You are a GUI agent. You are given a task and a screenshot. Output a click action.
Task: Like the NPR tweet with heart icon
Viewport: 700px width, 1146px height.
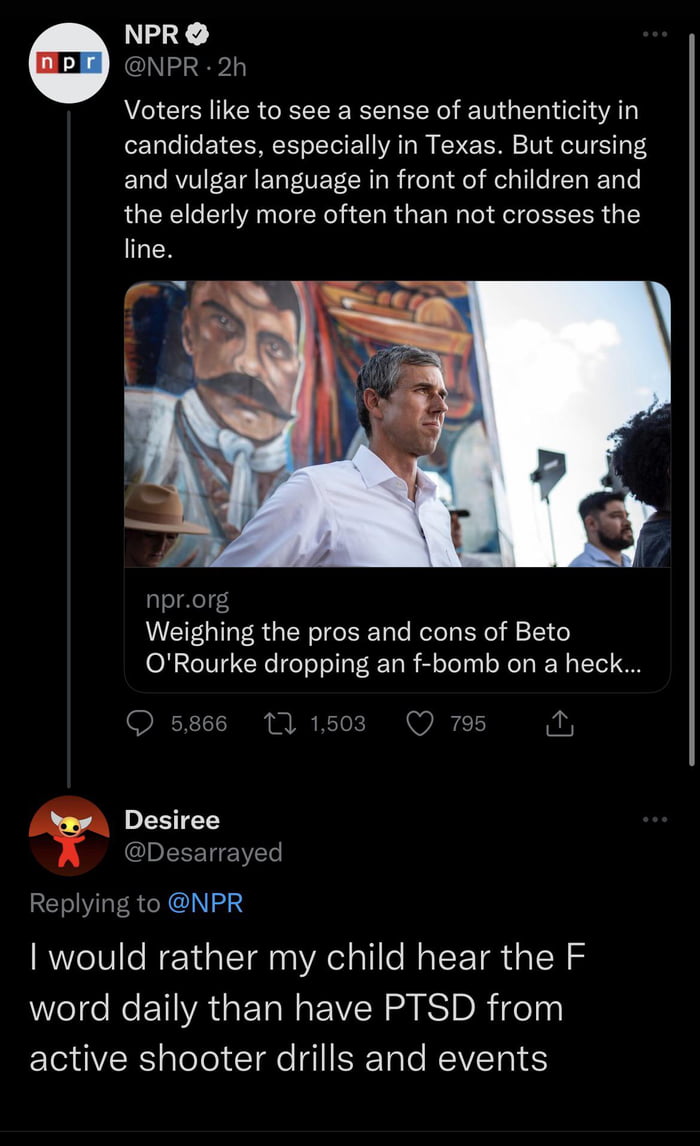tap(420, 723)
